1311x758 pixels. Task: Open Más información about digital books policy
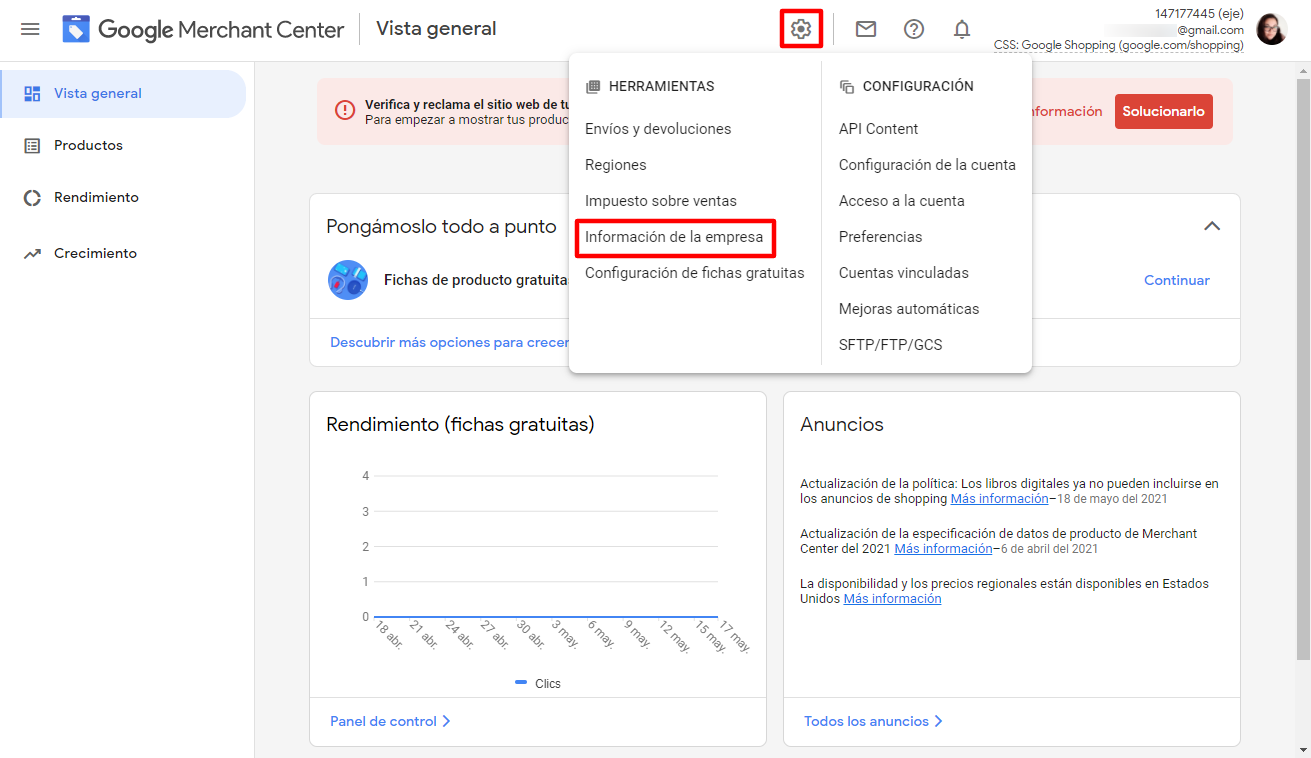[1000, 498]
